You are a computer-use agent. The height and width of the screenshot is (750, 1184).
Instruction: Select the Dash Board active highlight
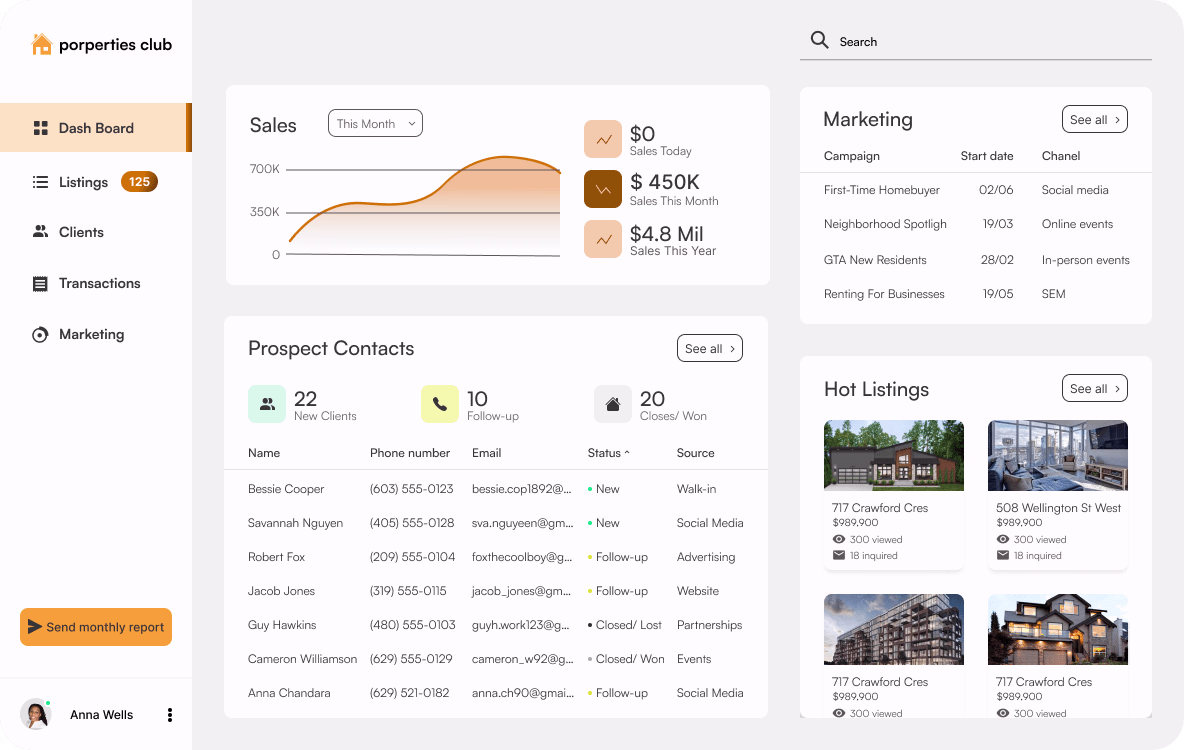95,128
